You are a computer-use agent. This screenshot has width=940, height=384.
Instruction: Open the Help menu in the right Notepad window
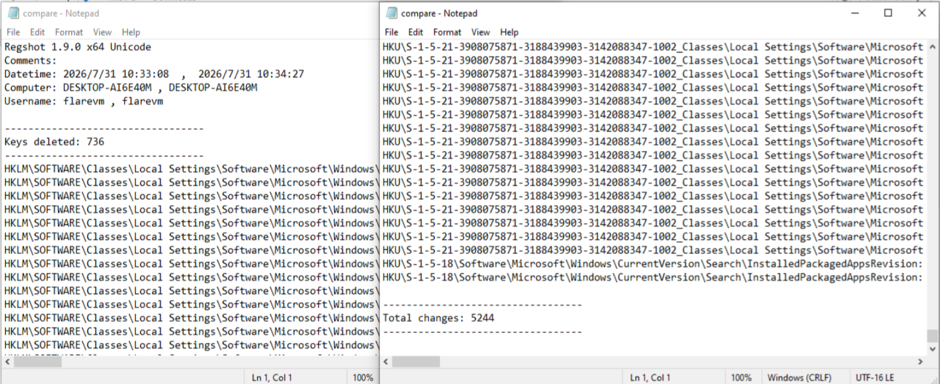coord(509,32)
